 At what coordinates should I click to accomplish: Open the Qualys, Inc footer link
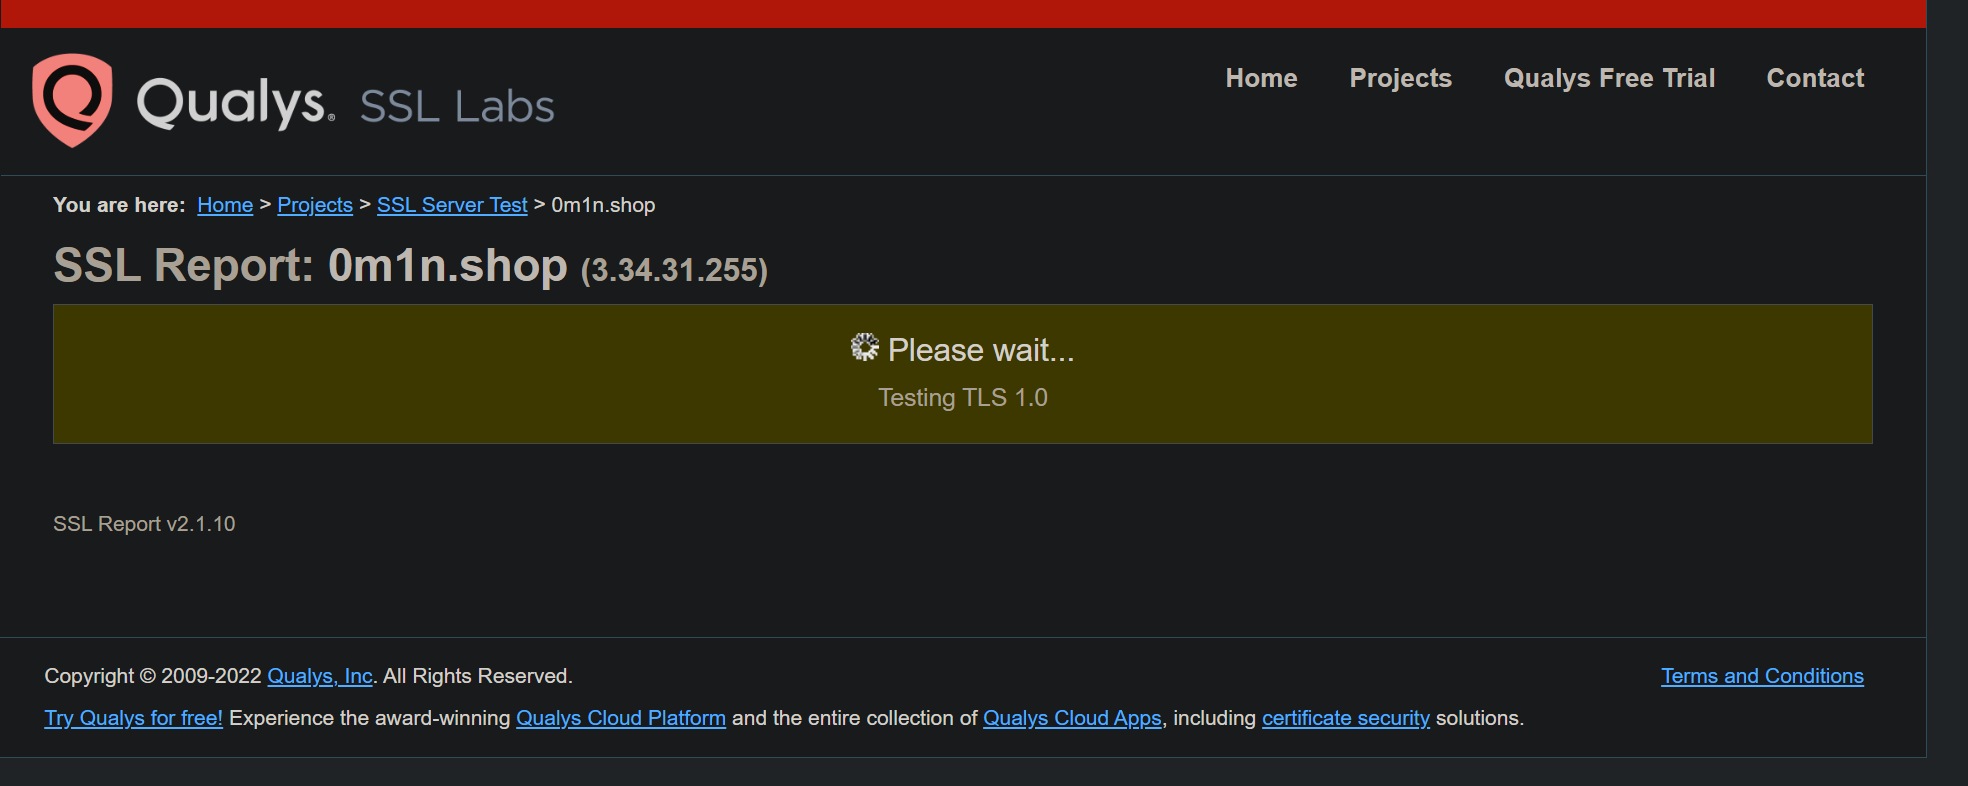tap(320, 677)
